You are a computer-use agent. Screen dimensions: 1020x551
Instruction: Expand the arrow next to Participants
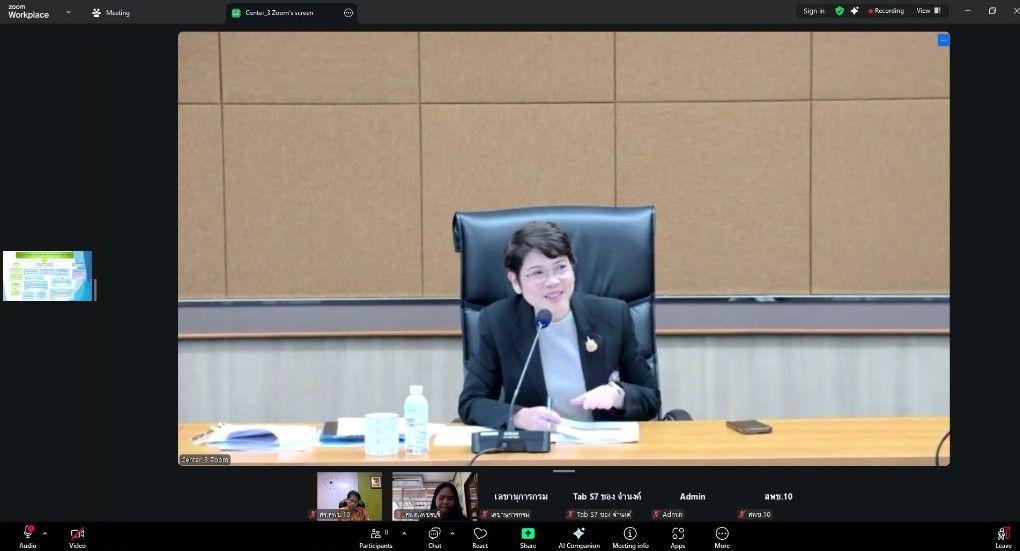click(404, 533)
